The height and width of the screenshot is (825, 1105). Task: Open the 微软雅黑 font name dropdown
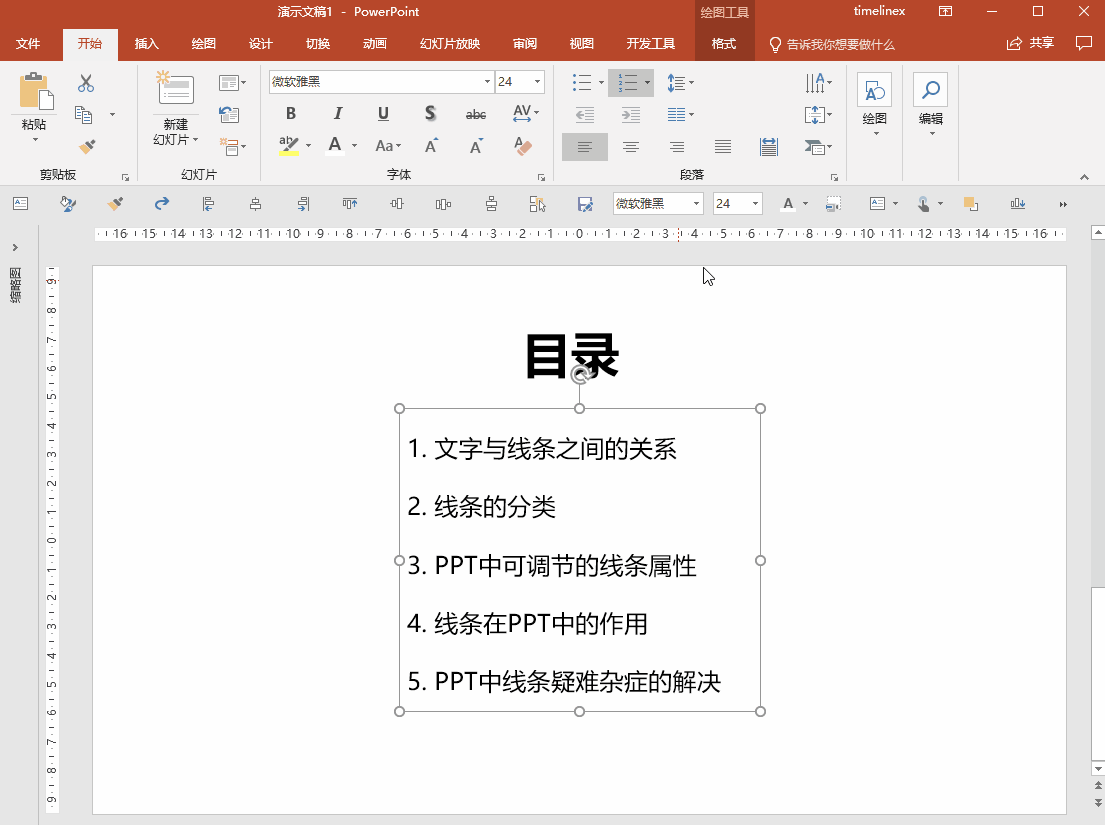pos(486,82)
